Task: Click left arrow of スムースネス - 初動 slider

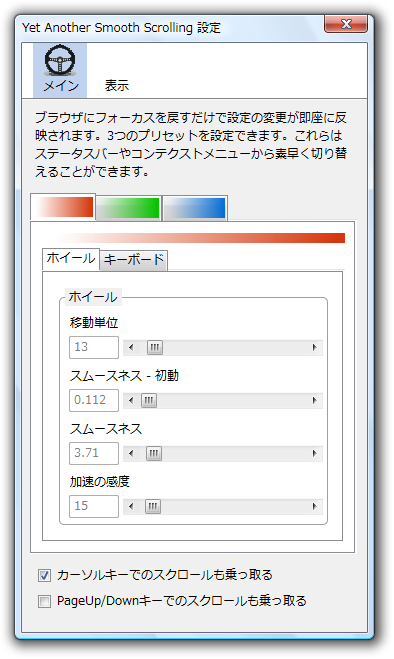Action: coord(131,401)
